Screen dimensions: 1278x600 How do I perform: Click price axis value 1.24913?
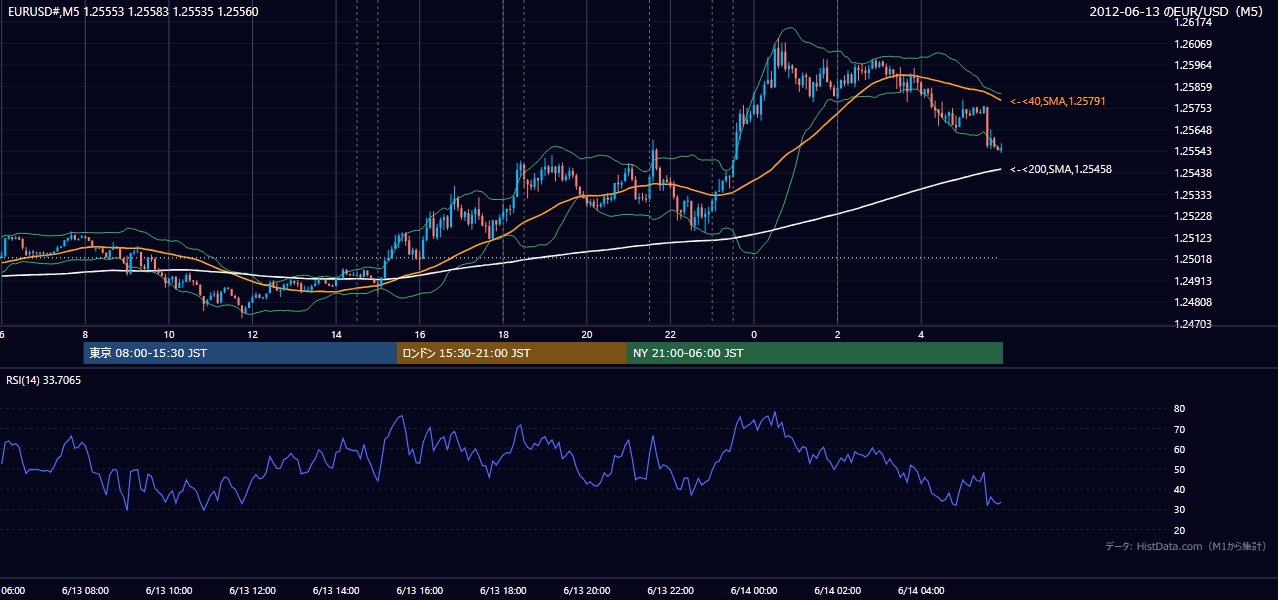coord(1192,281)
